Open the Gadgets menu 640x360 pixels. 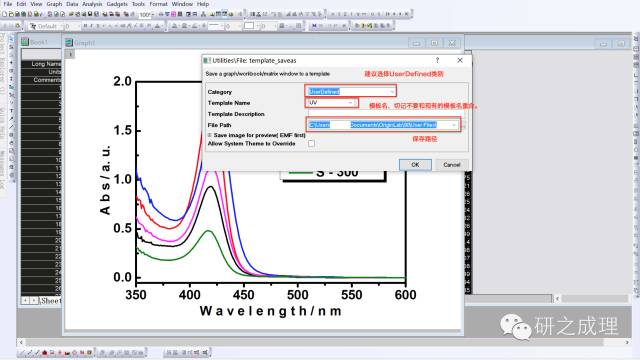point(117,4)
